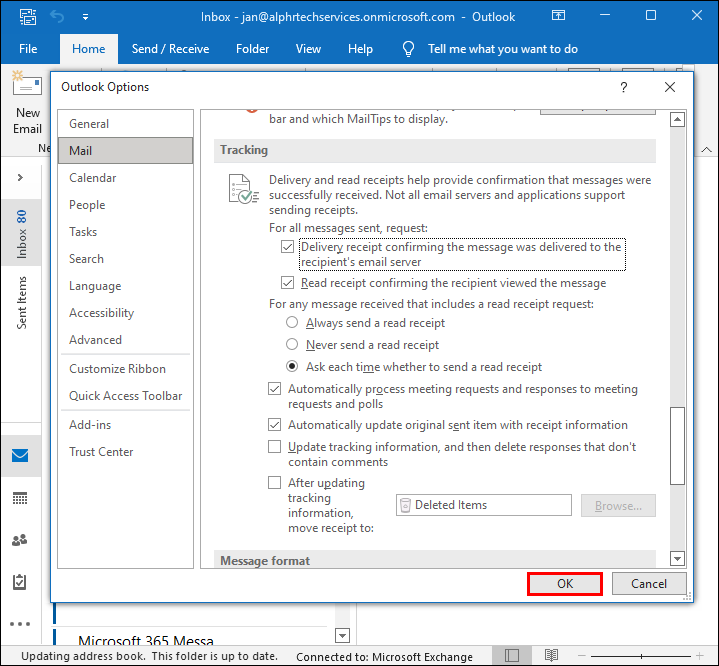Image resolution: width=719 pixels, height=666 pixels.
Task: Open the Calendar view icon
Action: tap(20, 498)
